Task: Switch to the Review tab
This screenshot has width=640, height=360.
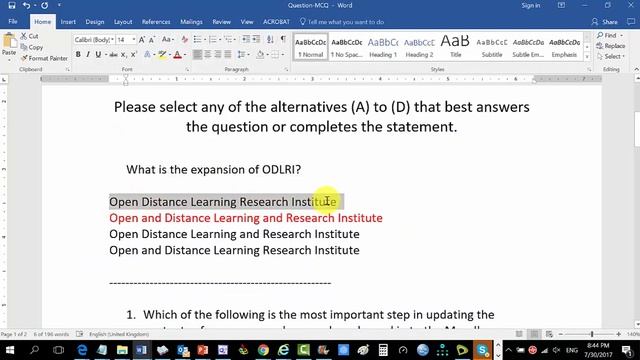Action: (x=222, y=22)
